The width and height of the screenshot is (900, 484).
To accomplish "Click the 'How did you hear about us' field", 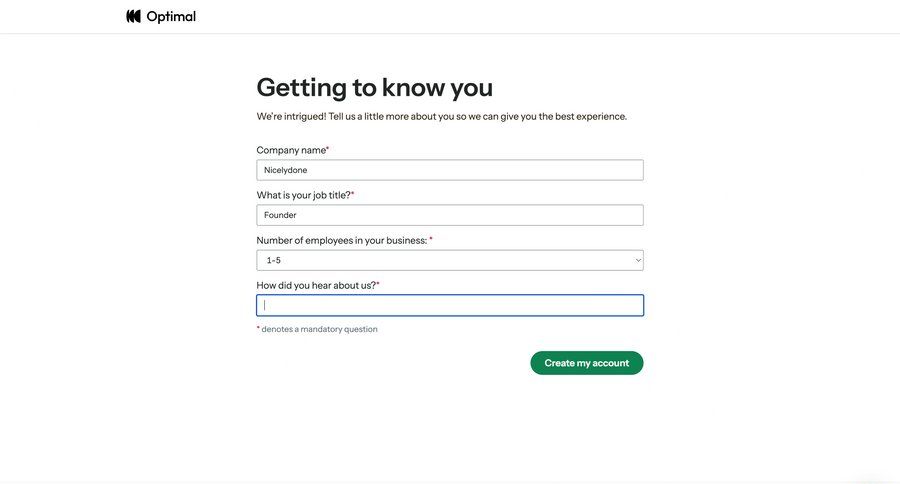I will 449,305.
